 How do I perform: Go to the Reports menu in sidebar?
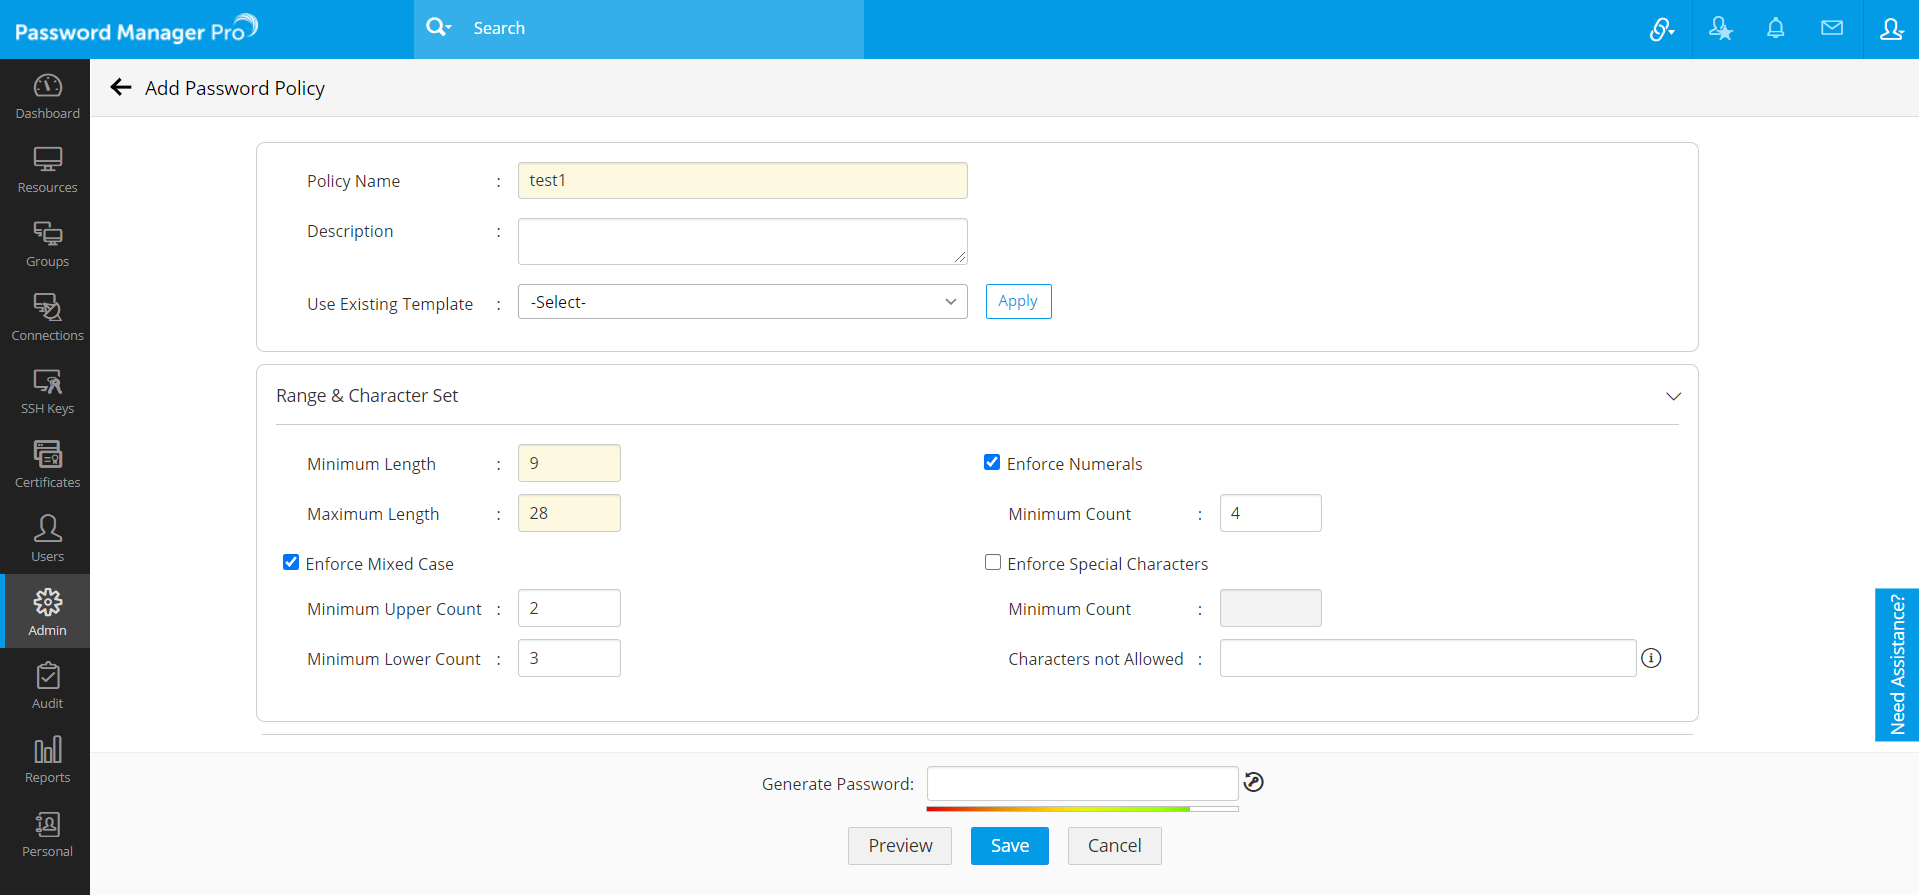pos(47,760)
